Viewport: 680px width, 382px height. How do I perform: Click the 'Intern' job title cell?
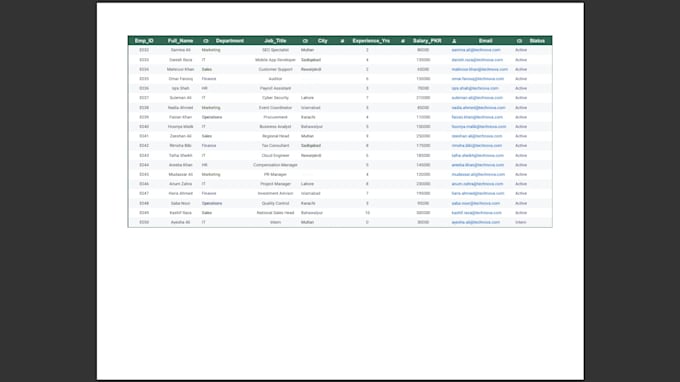pyautogui.click(x=275, y=222)
